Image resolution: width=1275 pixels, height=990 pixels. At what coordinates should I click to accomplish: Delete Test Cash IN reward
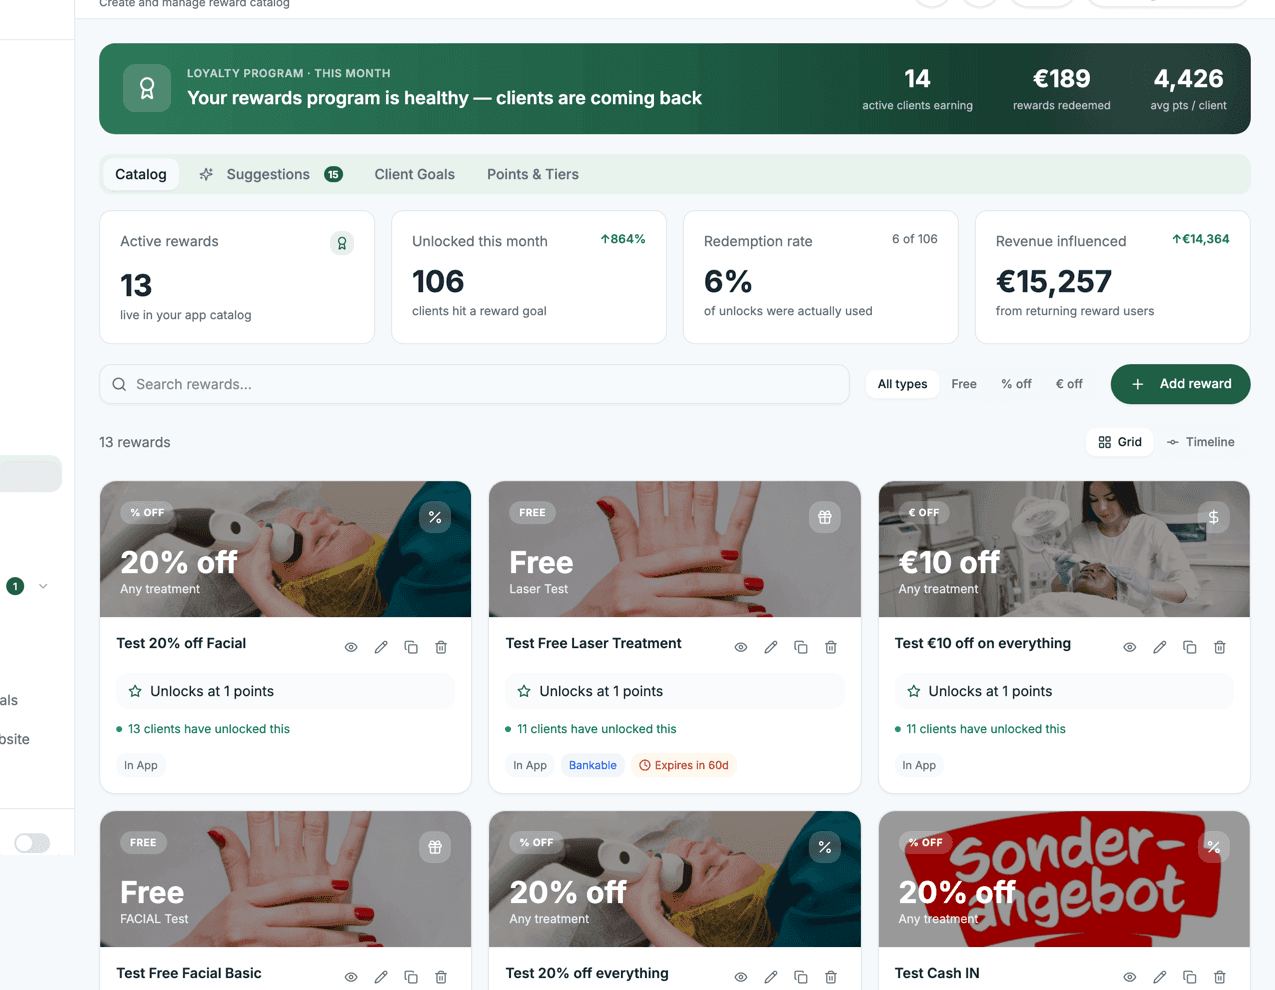(1220, 977)
